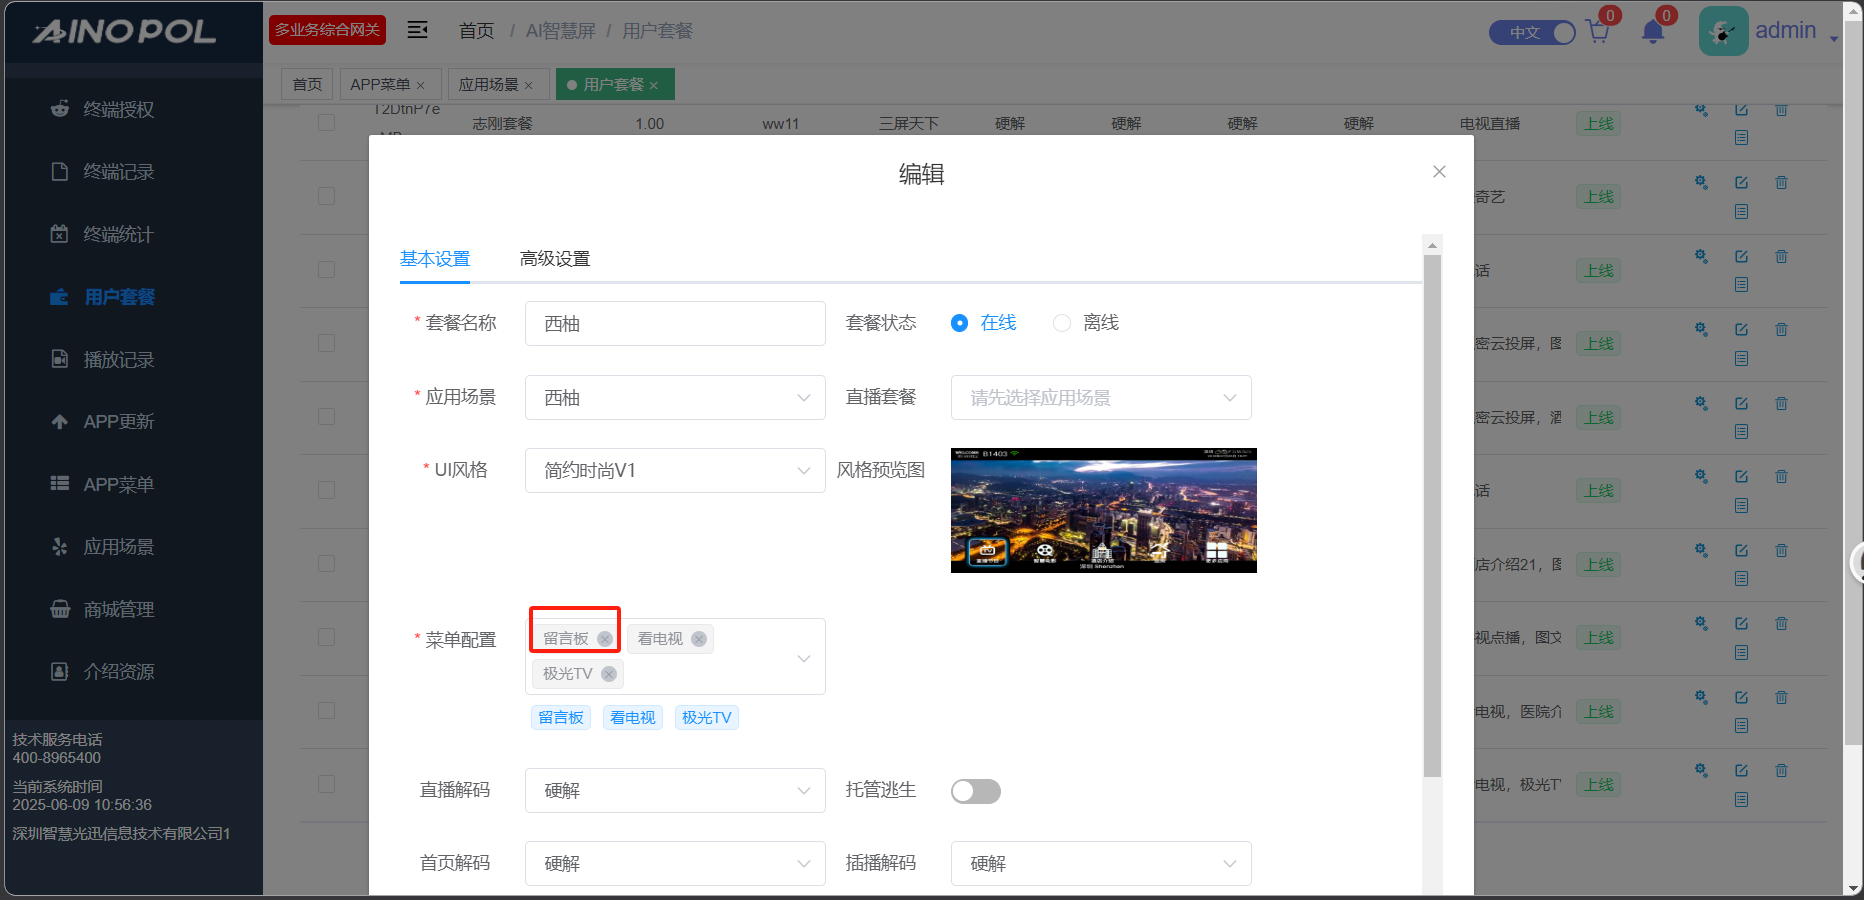1864x900 pixels.
Task: Click the 多业务综合网关 button
Action: [x=327, y=30]
